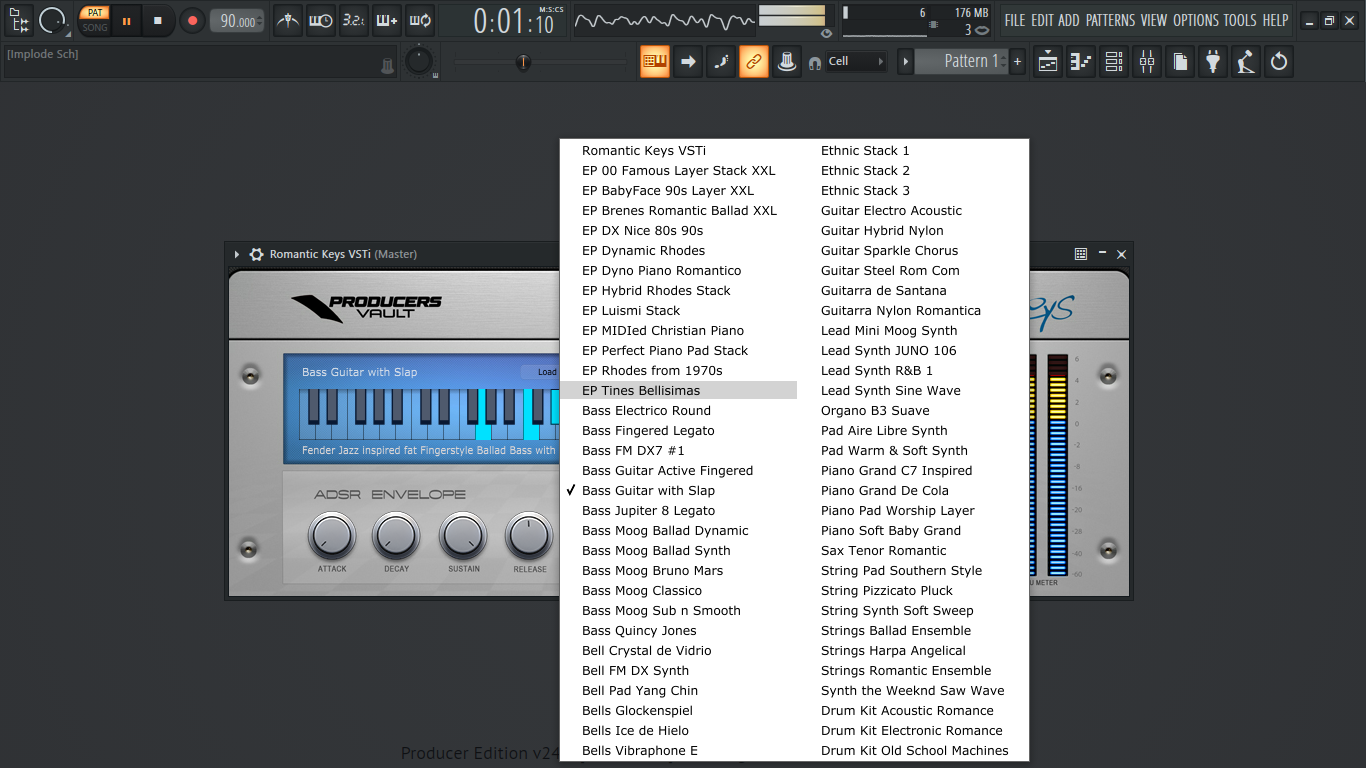Open the project browser files icon
Image resolution: width=1366 pixels, height=768 pixels.
click(x=1180, y=61)
